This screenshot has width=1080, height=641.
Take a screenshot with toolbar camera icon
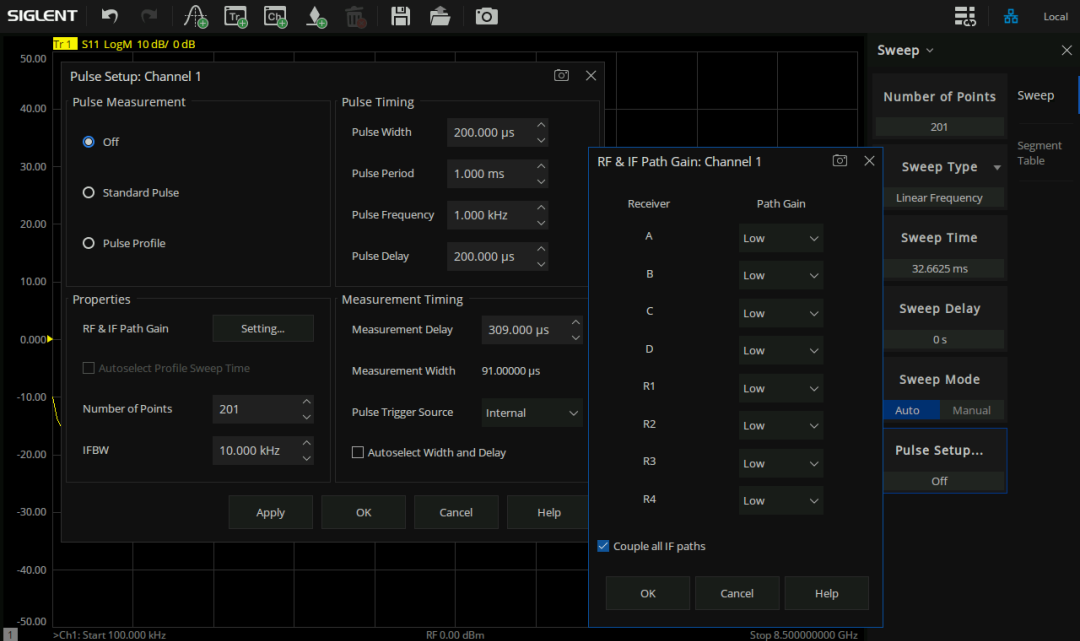point(486,16)
